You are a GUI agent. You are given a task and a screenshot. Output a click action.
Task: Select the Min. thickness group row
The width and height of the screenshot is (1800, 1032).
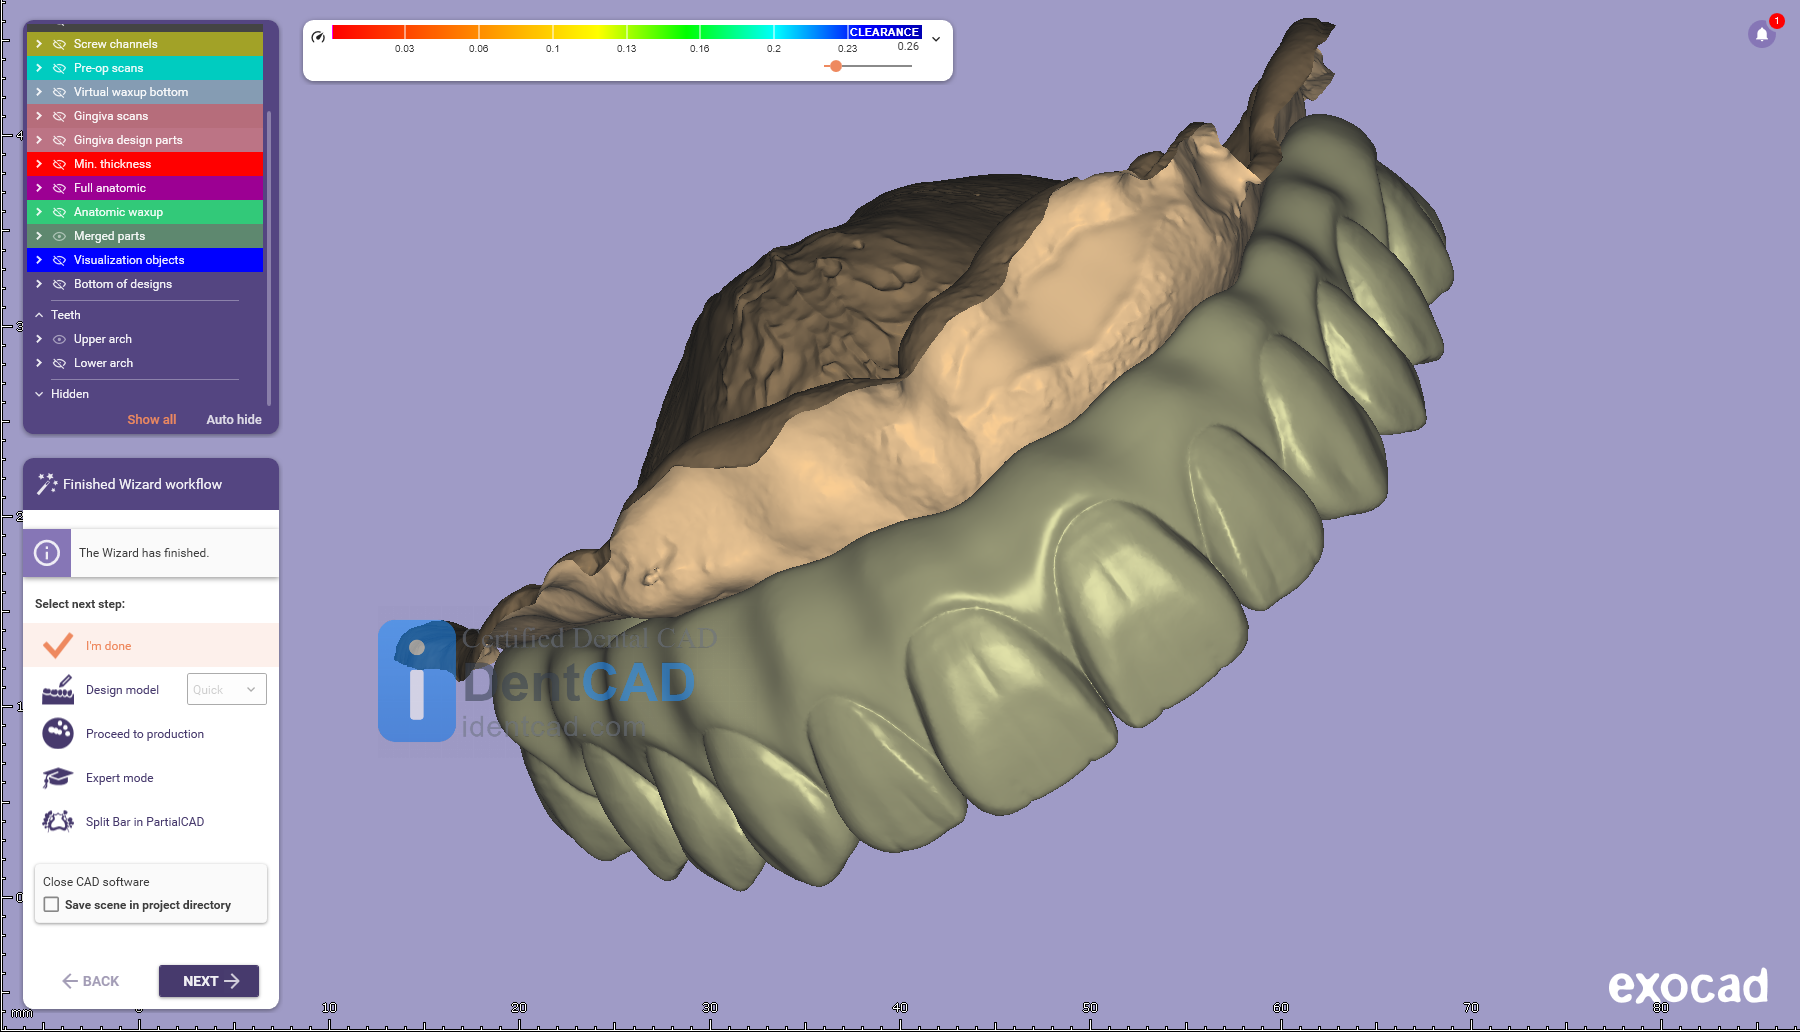click(160, 164)
